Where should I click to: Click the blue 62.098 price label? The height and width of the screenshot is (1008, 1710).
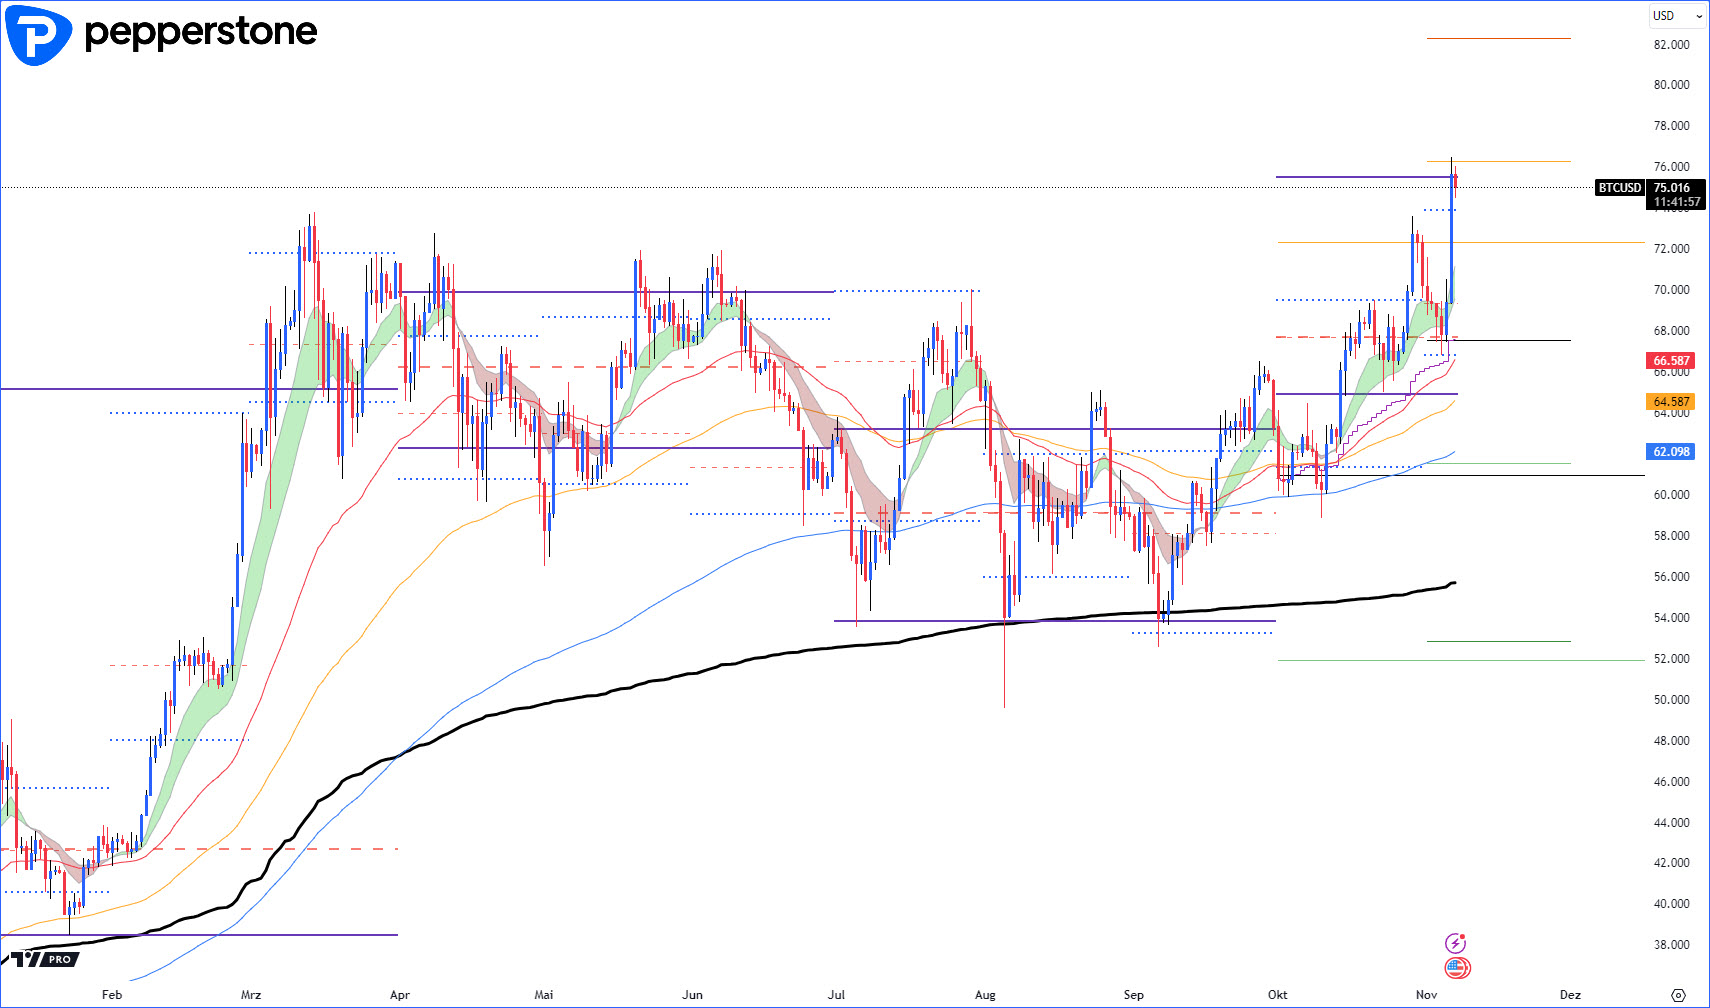coord(1671,452)
